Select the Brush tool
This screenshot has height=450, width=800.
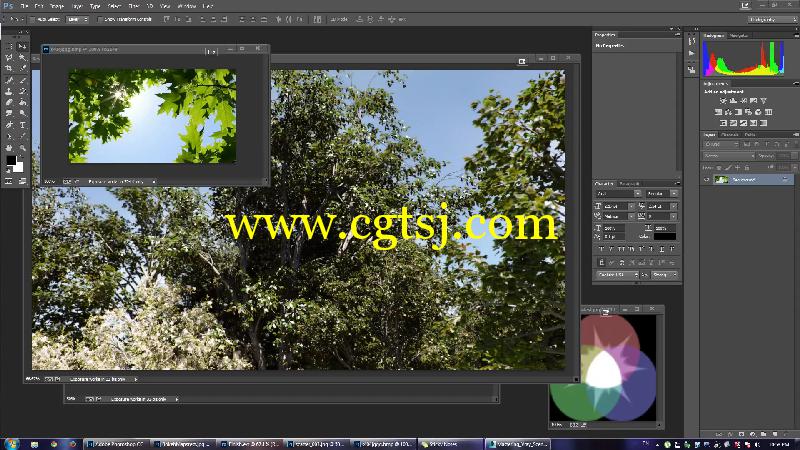22,80
